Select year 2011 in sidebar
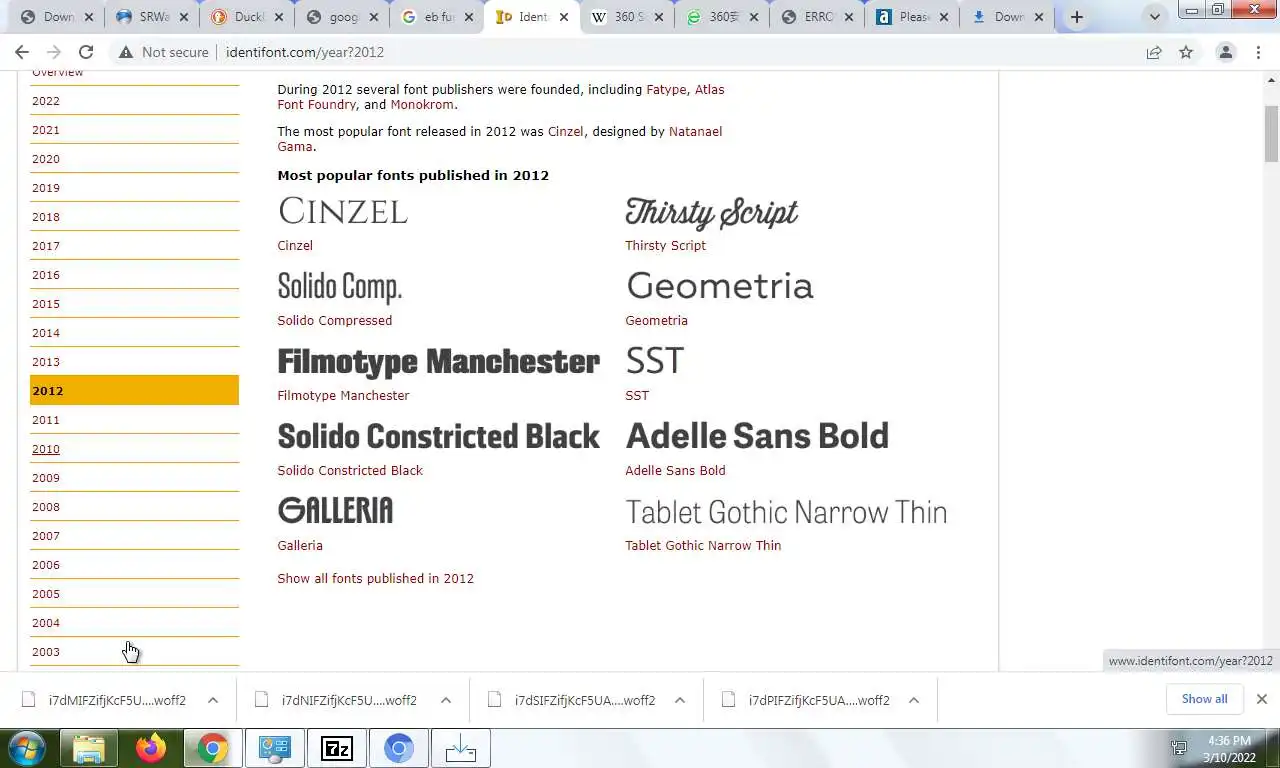 pos(46,420)
